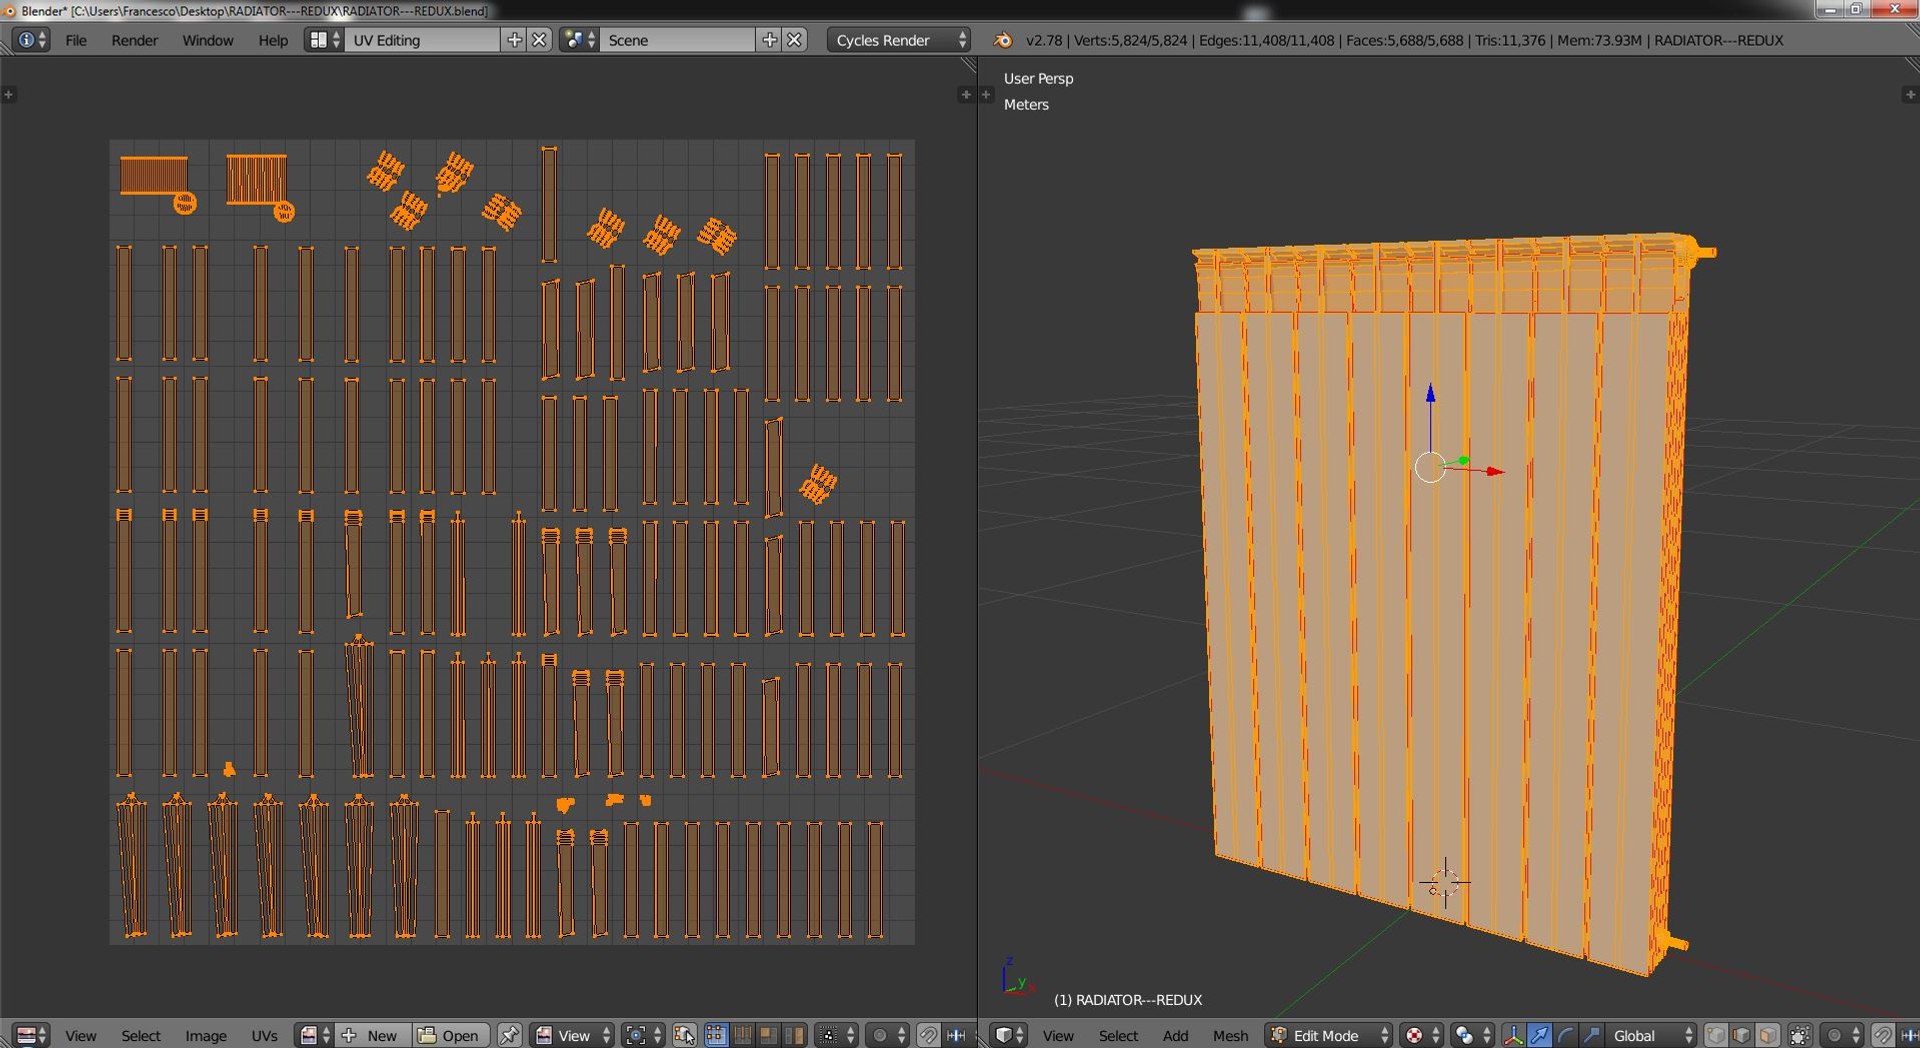Delete the UV Editing screen layout
Viewport: 1920px width, 1048px height.
coord(540,40)
